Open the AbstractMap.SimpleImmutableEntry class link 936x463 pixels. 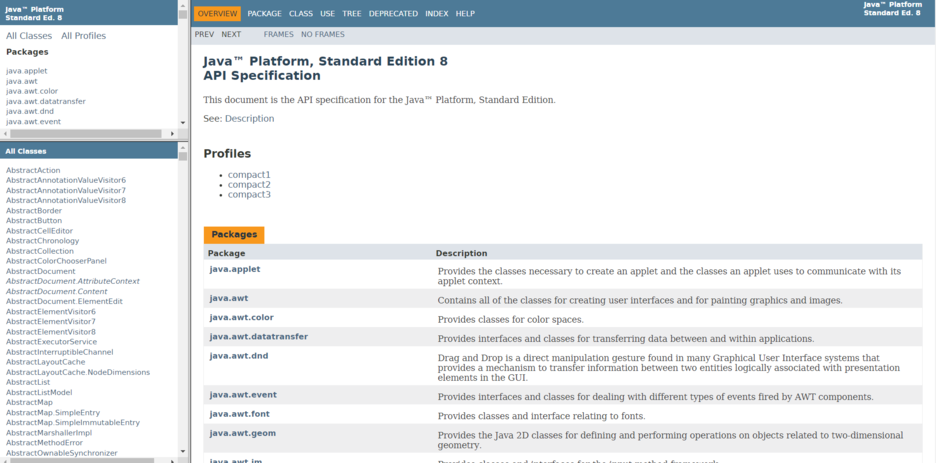pos(73,422)
